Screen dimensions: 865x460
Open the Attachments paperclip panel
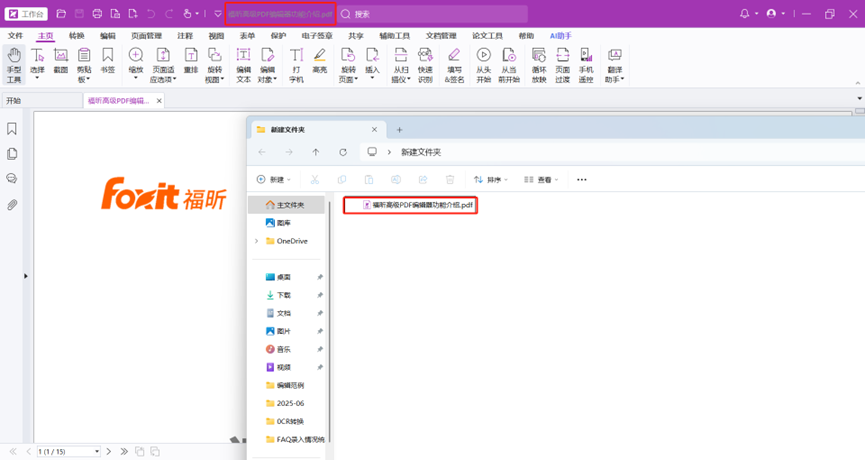pos(12,205)
